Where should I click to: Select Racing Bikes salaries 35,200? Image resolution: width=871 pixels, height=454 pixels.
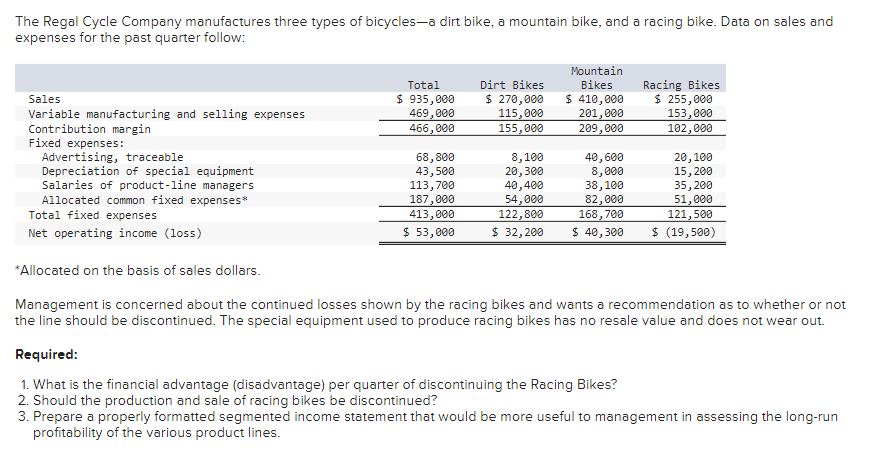point(693,185)
